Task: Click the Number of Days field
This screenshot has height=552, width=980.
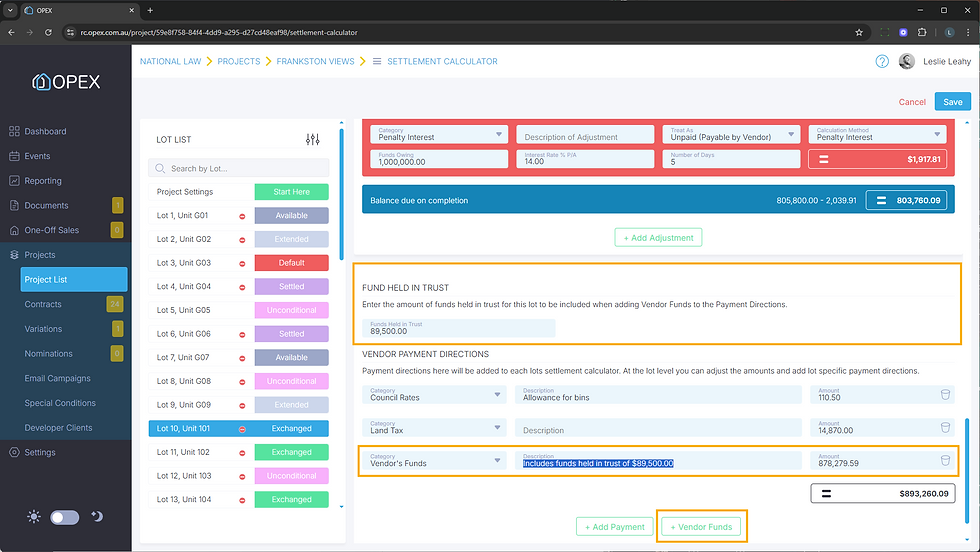Action: pos(731,159)
